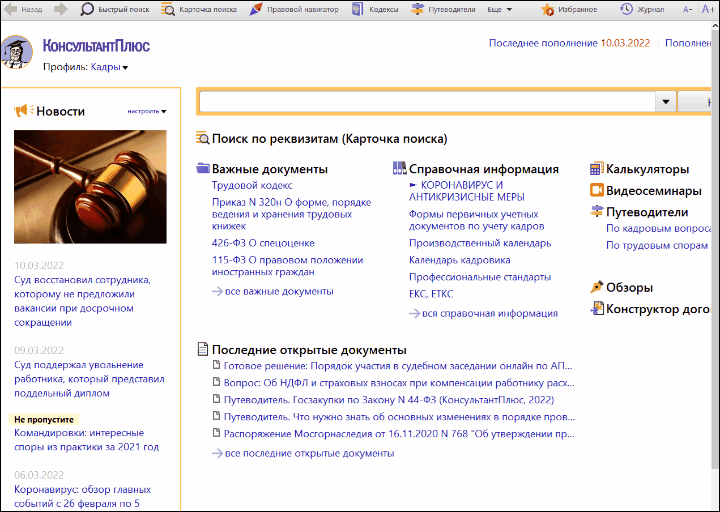Open Производственный календарь link
The height and width of the screenshot is (512, 720).
[480, 243]
